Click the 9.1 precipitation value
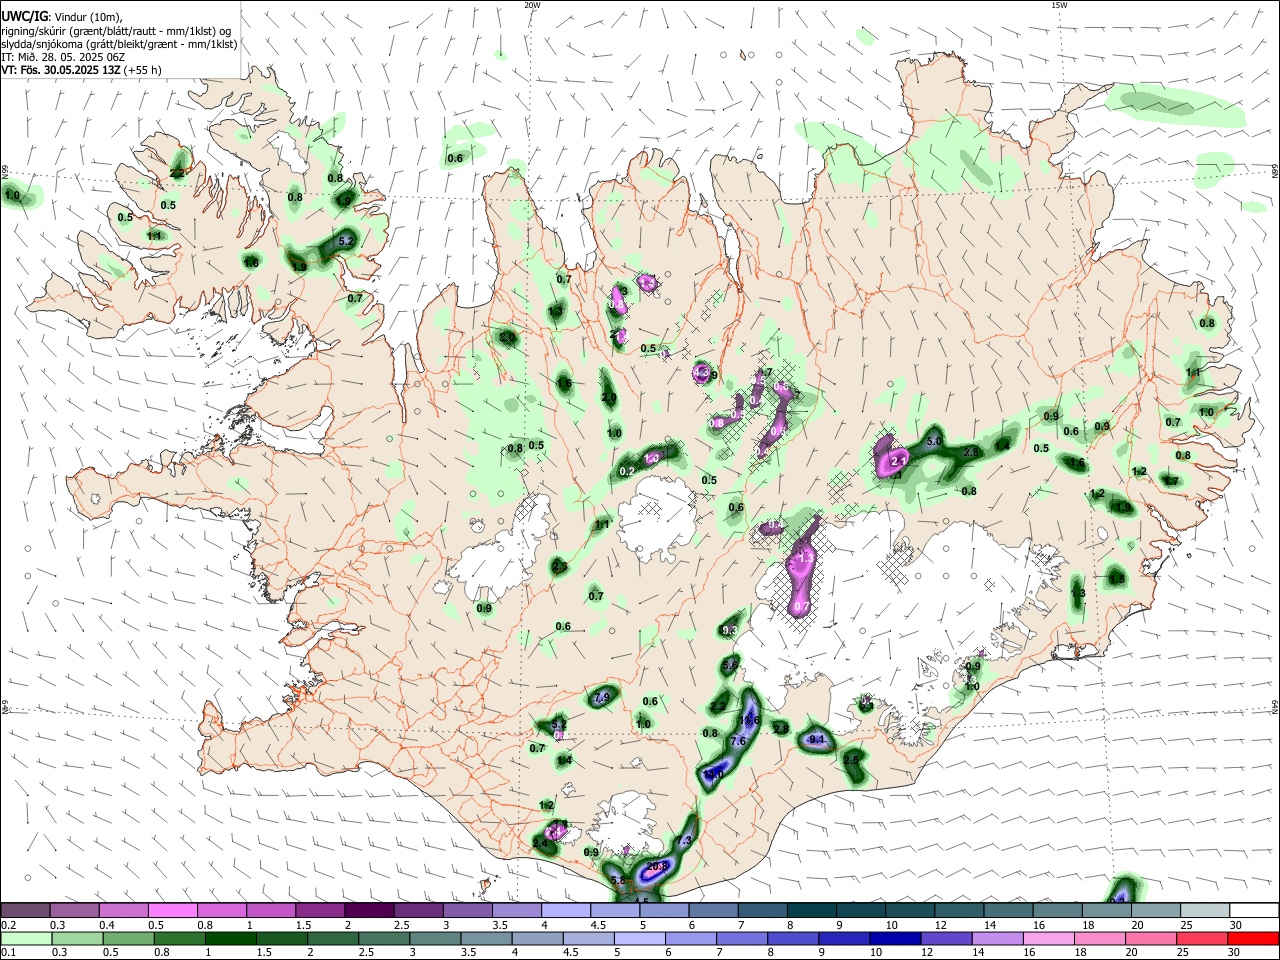The width and height of the screenshot is (1280, 960). 816,740
